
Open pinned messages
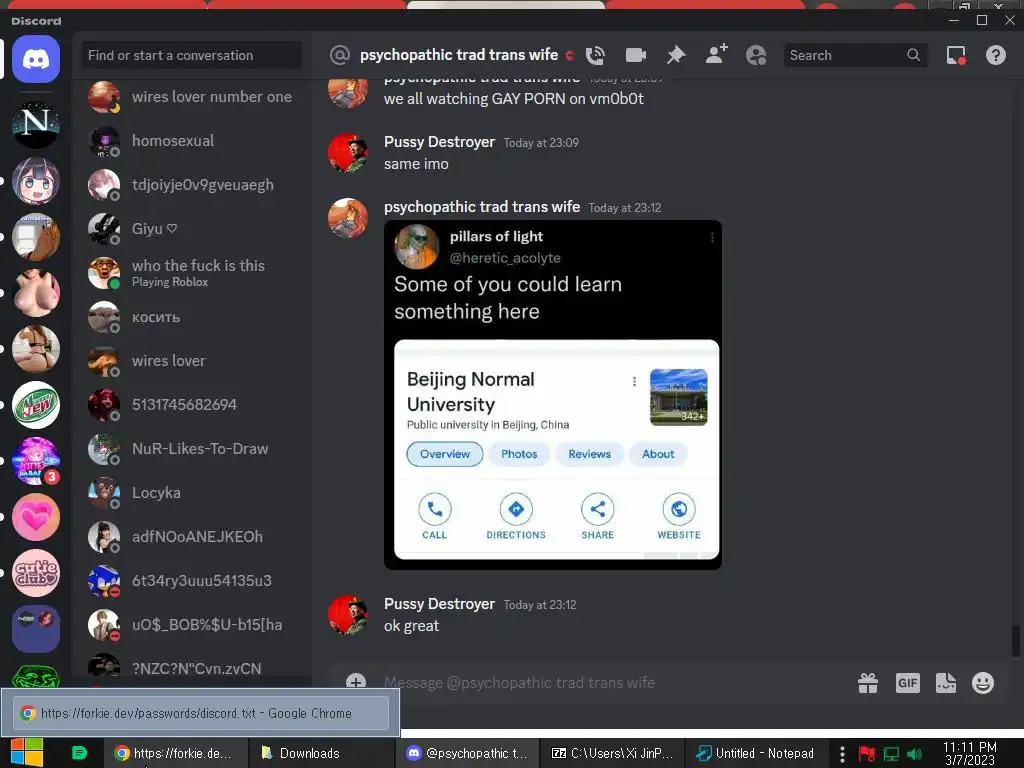(x=676, y=56)
